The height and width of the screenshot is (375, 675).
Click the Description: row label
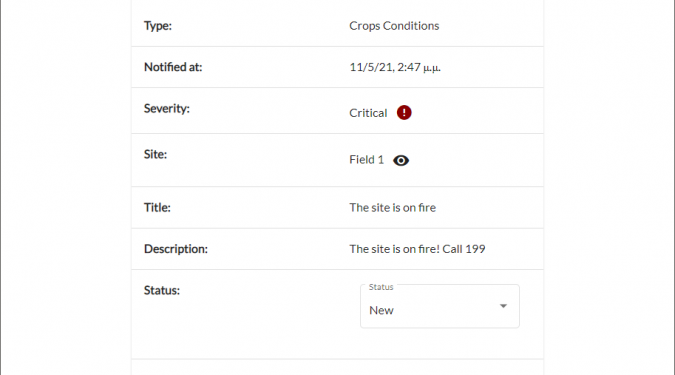176,249
